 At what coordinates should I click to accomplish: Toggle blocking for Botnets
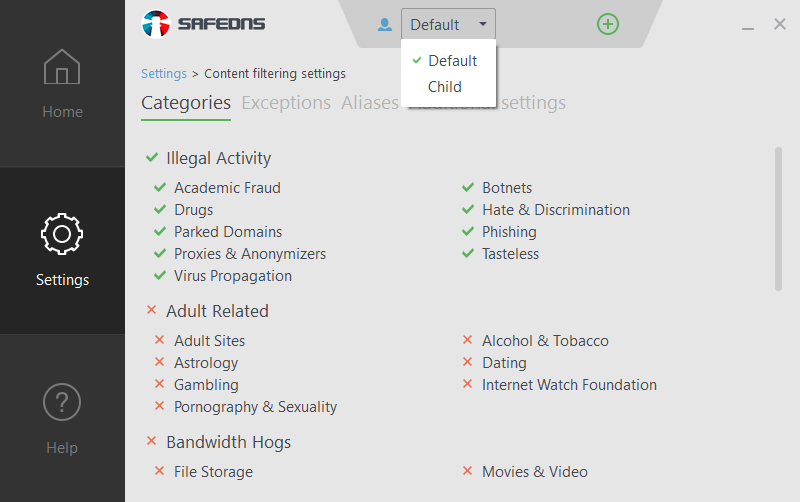(x=467, y=188)
